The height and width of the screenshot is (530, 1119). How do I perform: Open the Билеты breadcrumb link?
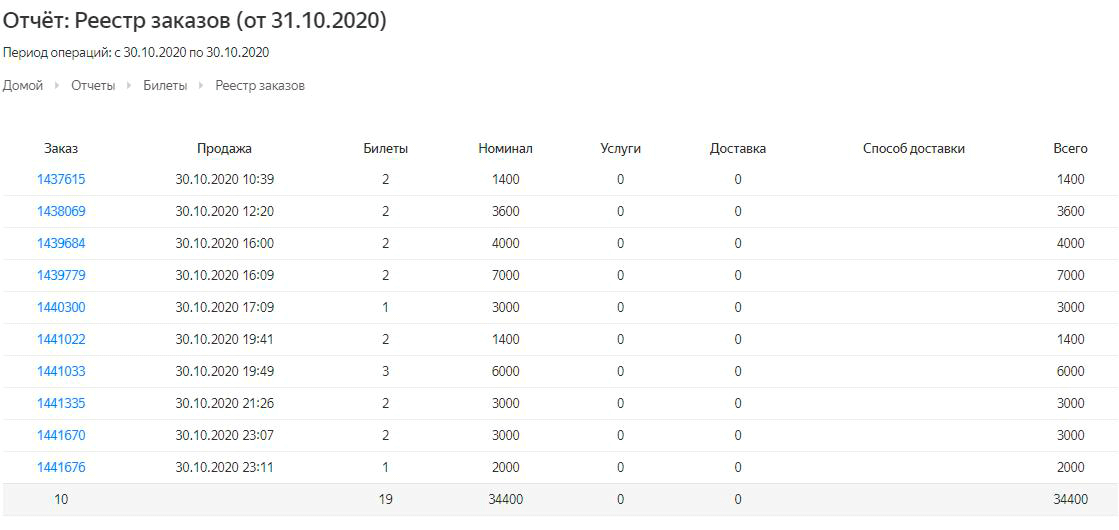(x=165, y=86)
